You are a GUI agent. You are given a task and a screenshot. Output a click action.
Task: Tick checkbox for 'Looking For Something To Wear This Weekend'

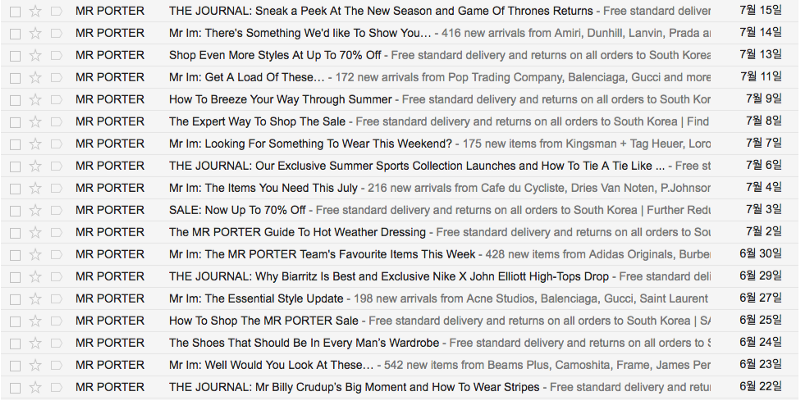(15, 144)
